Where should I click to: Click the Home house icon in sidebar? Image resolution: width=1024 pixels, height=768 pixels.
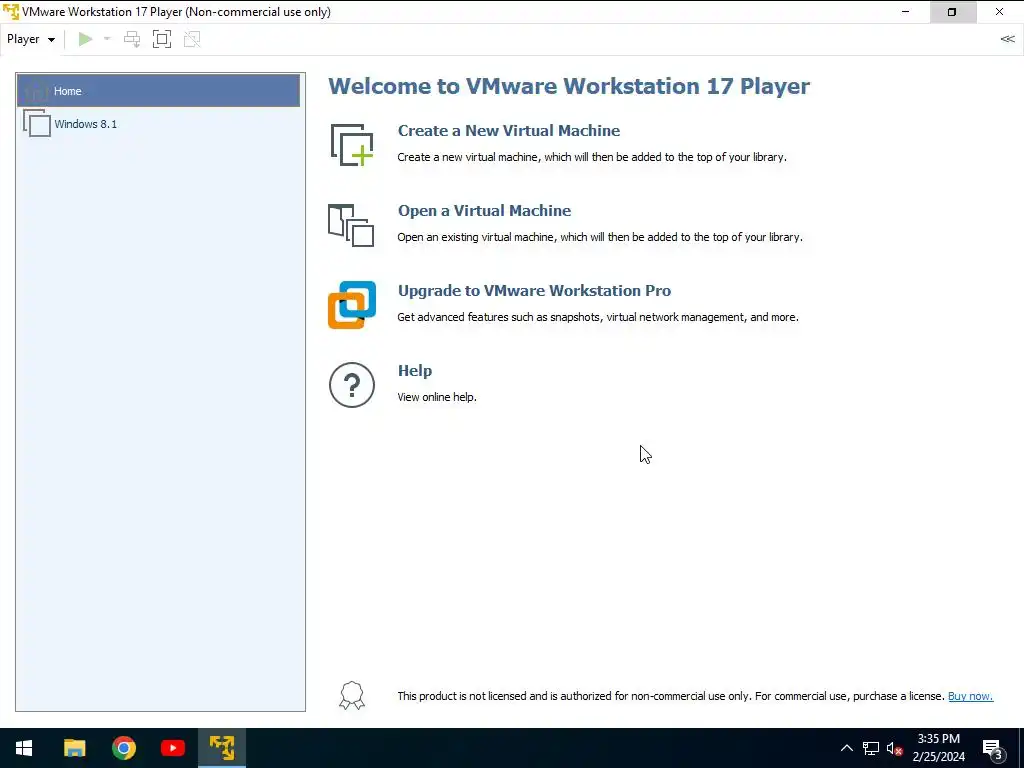click(x=37, y=90)
